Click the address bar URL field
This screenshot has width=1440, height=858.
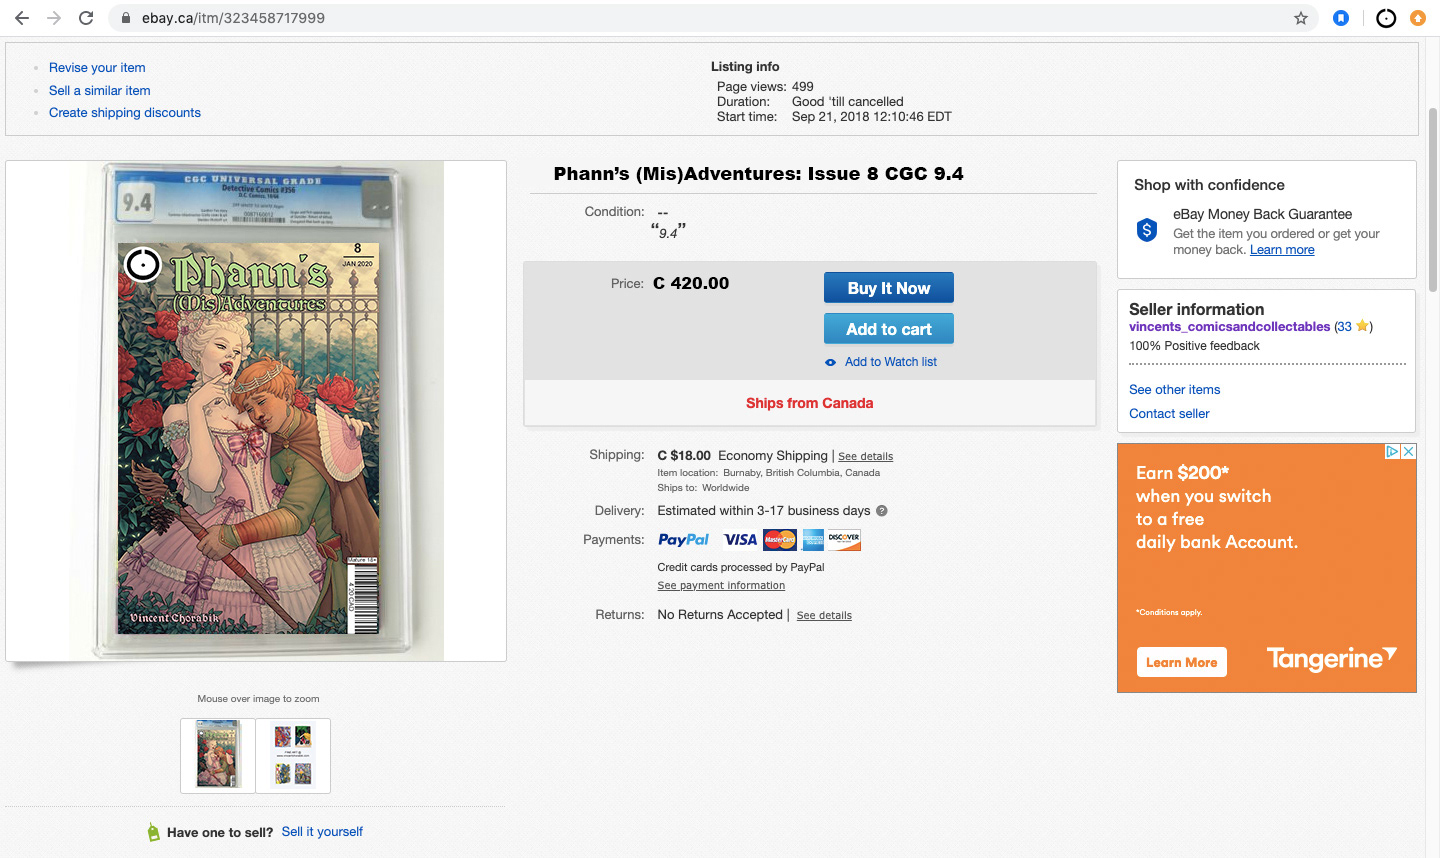[700, 18]
